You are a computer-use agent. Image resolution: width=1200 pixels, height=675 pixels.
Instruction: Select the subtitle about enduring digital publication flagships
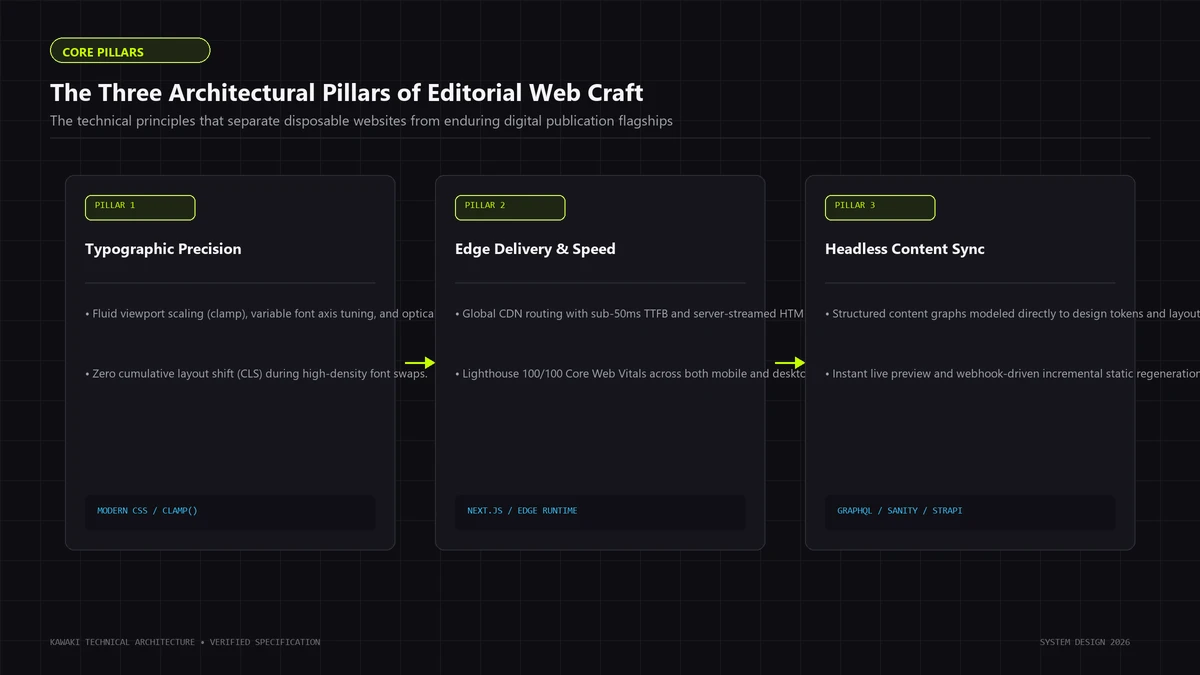[362, 121]
